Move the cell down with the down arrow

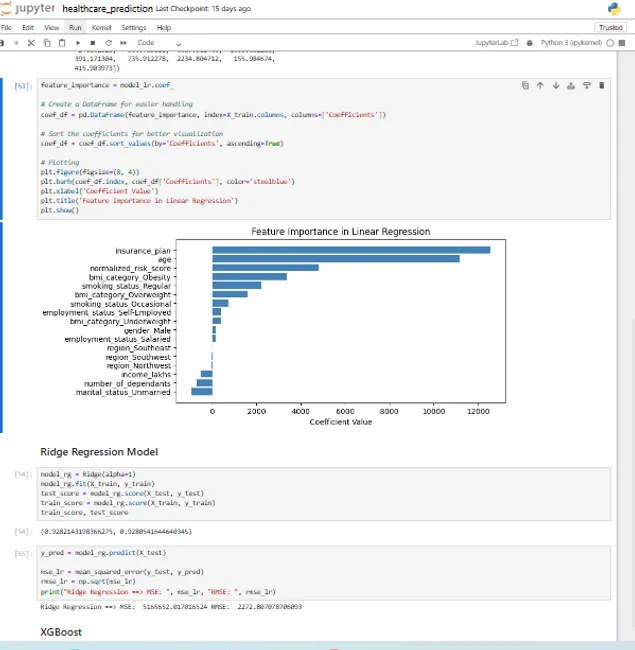click(555, 86)
